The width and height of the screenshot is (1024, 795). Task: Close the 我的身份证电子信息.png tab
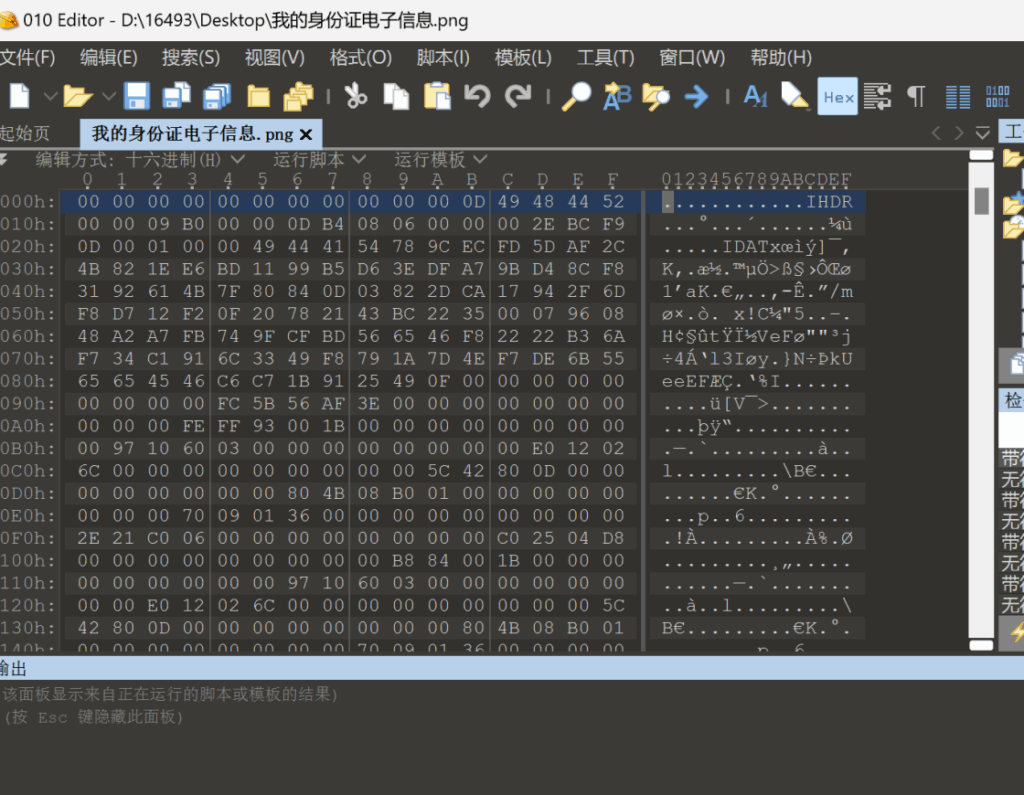tap(306, 133)
